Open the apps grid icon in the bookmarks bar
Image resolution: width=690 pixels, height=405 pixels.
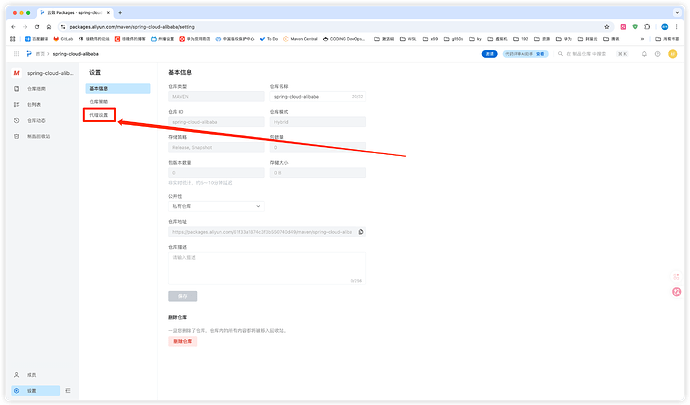point(13,39)
